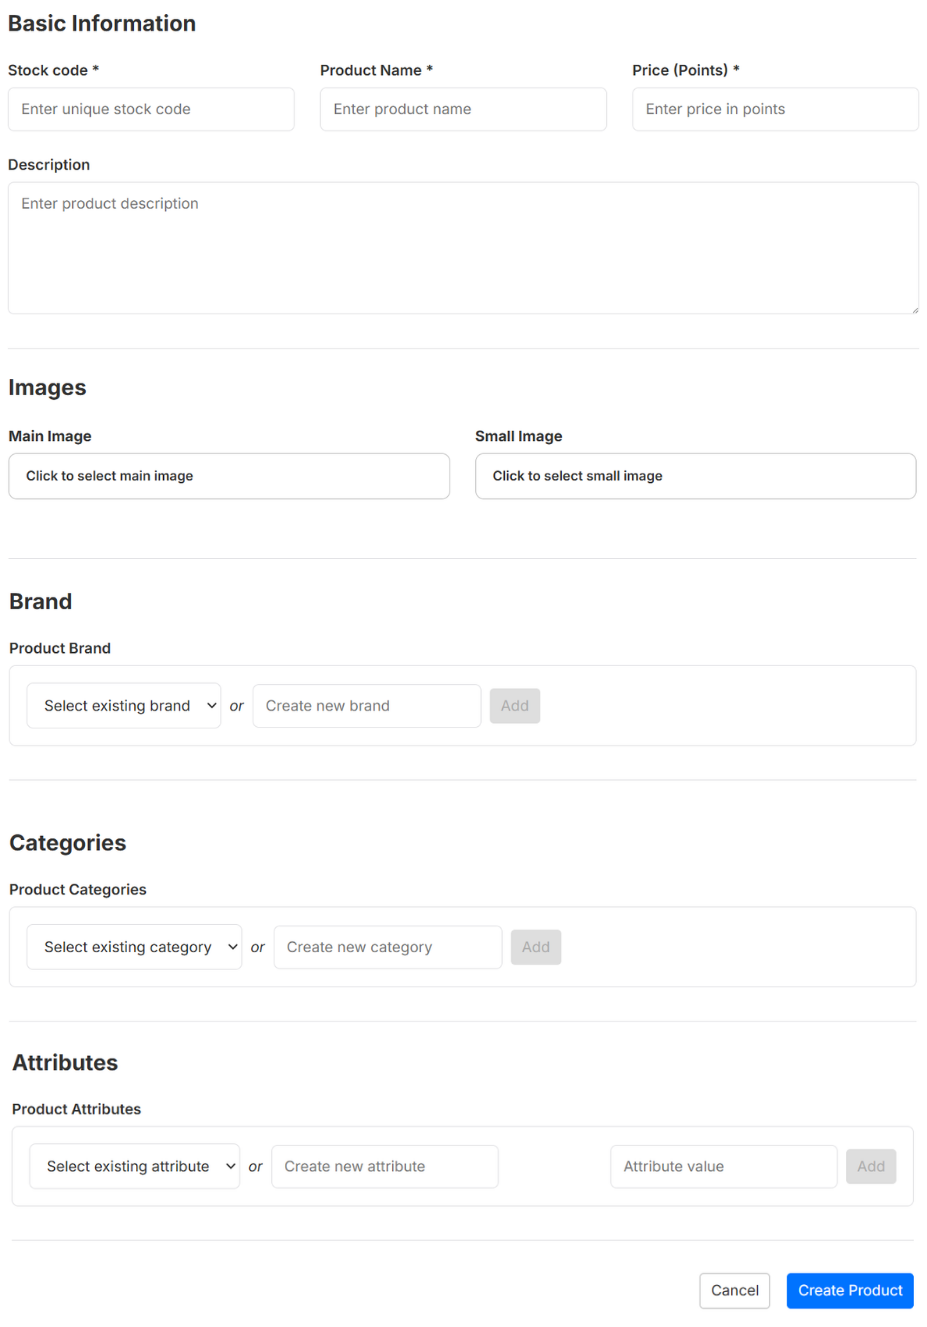Click the Stock code input field
Screen dimensions: 927x1327
[x=151, y=109]
